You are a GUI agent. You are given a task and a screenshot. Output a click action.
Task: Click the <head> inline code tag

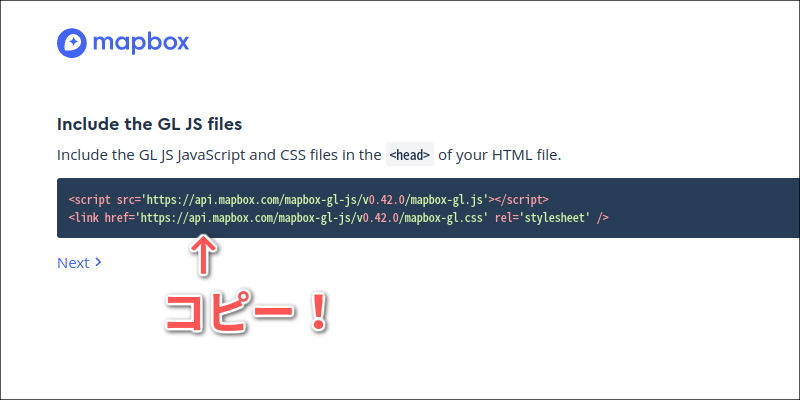410,155
